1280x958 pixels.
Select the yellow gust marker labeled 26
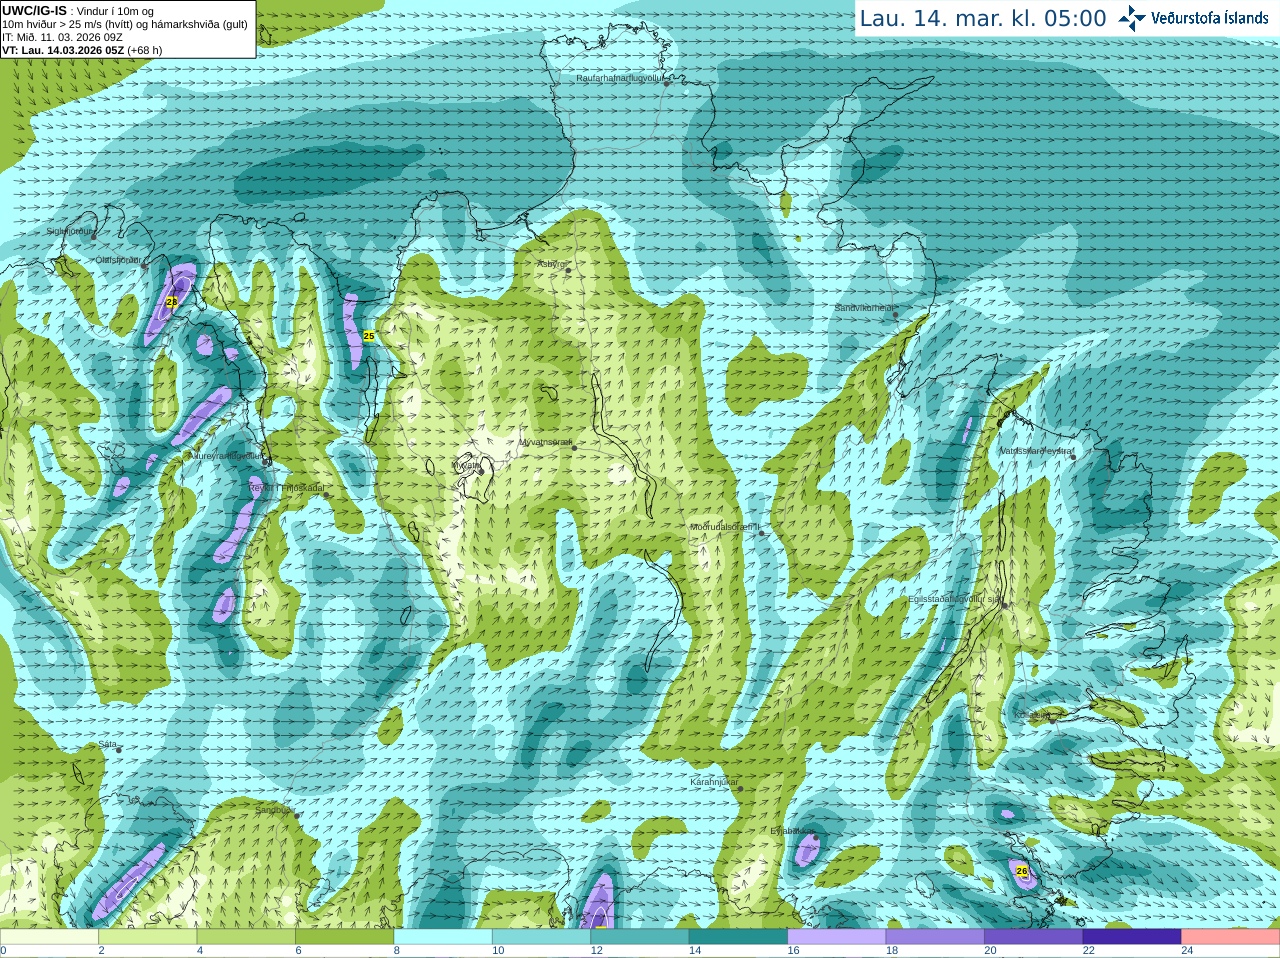point(1022,871)
